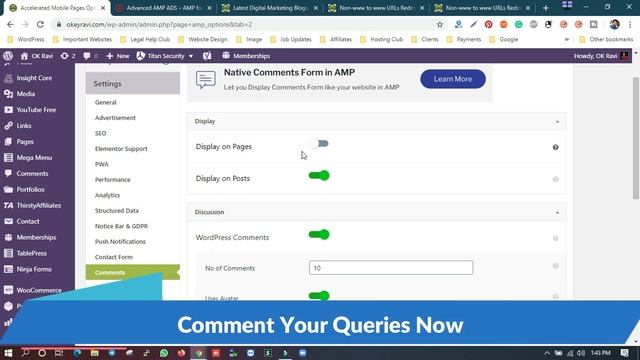Open Portfolios sidebar item
This screenshot has height=360, width=640.
30,189
